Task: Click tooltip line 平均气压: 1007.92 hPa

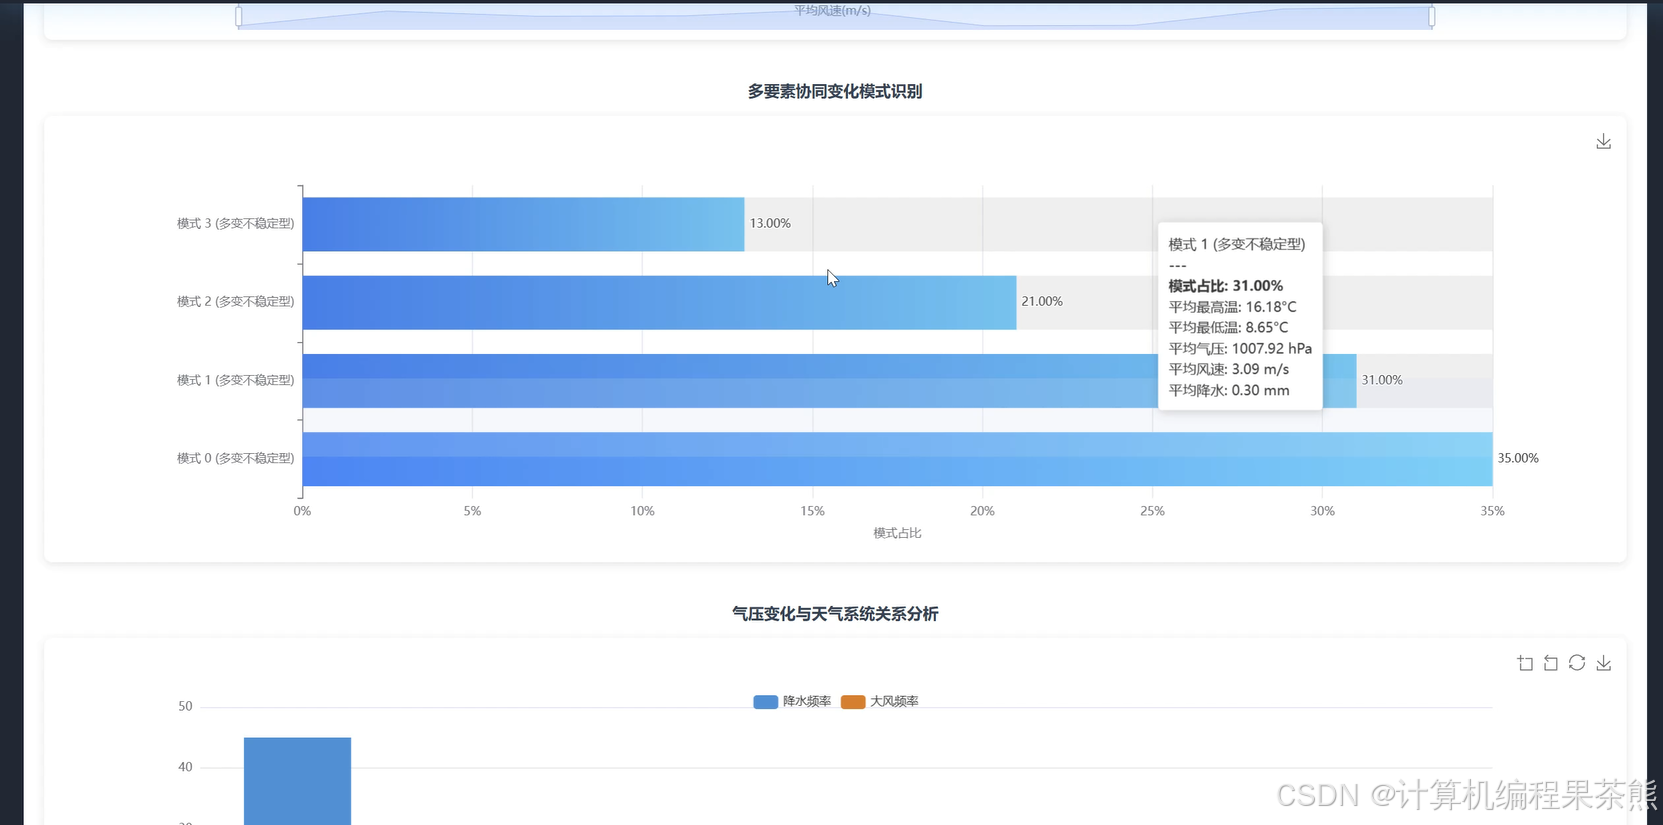Action: point(1240,348)
